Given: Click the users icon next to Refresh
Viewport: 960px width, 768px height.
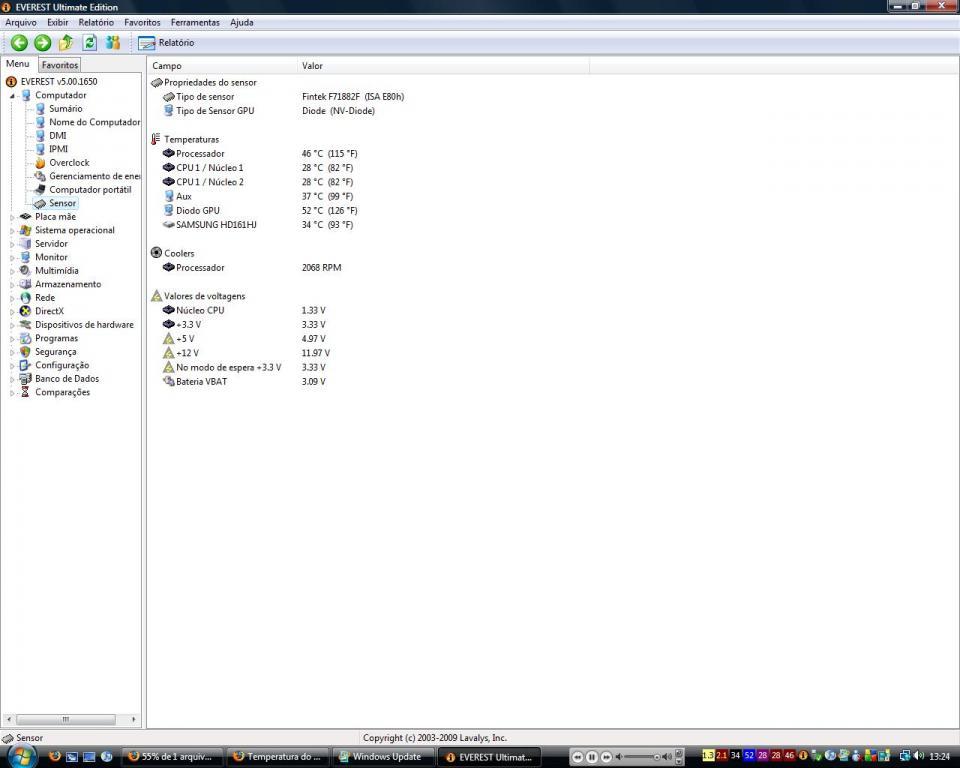Looking at the screenshot, I should tap(113, 42).
